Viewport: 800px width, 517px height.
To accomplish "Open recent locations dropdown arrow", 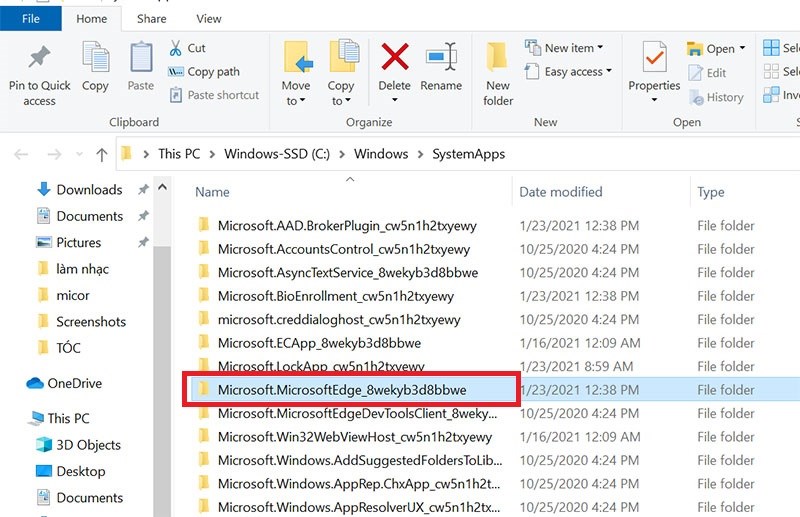I will point(79,154).
